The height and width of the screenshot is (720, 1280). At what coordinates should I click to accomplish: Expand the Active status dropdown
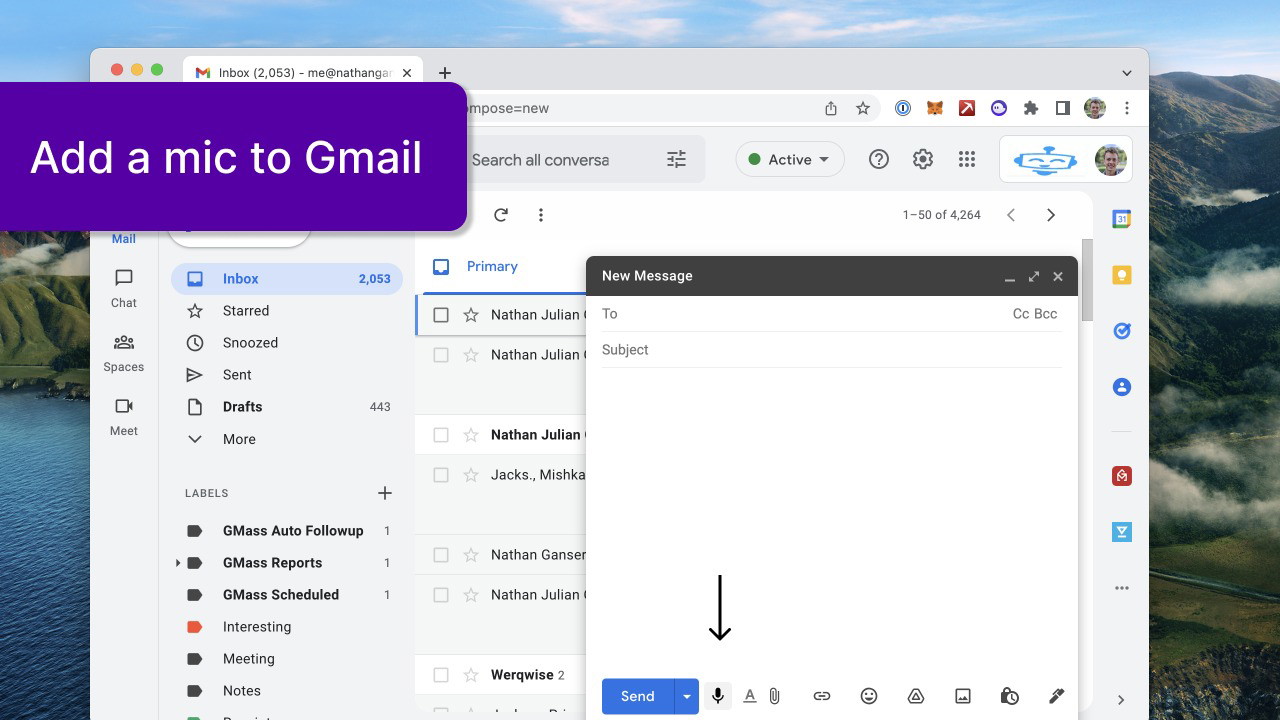[x=790, y=159]
